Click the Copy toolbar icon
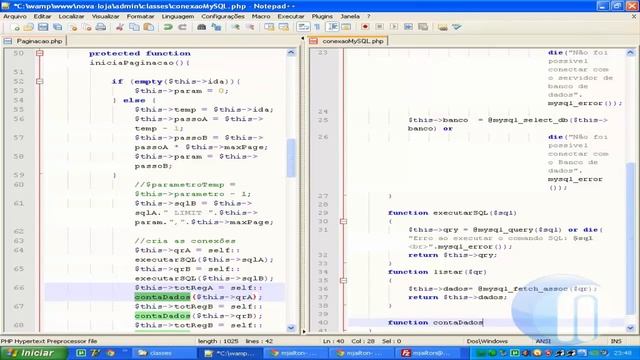 pos(134,27)
